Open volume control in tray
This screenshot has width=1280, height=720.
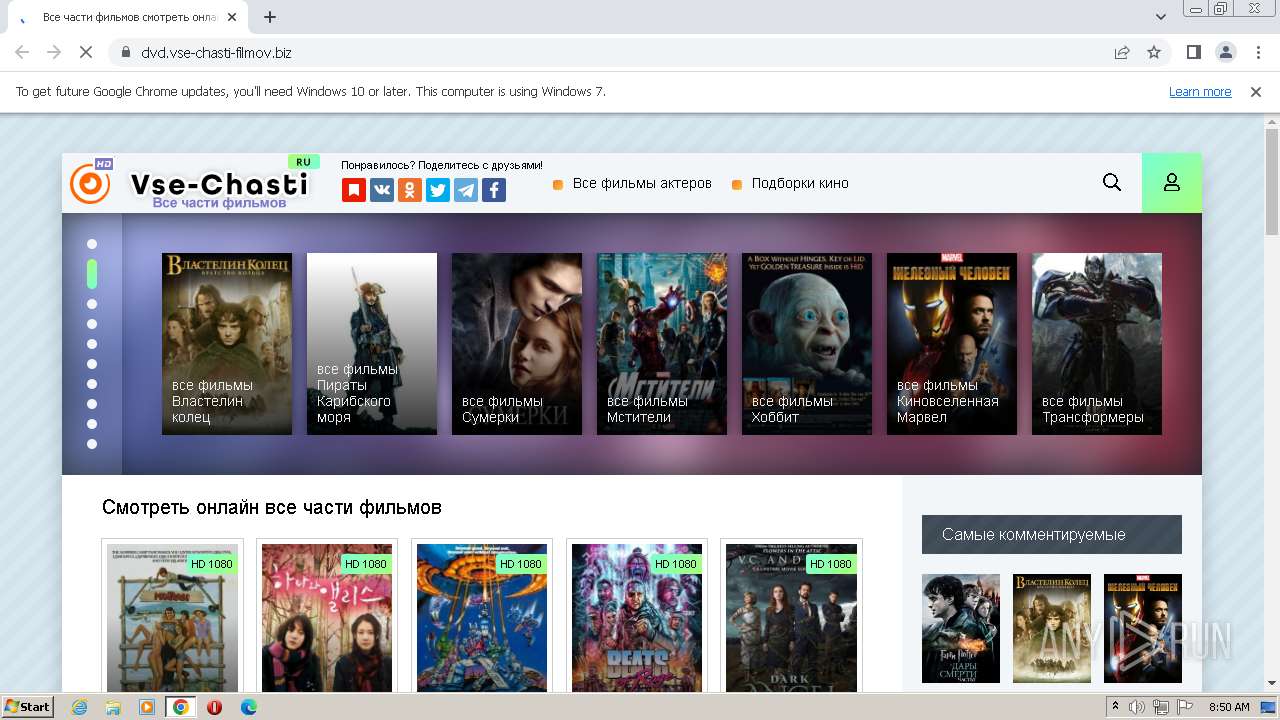coord(1137,707)
